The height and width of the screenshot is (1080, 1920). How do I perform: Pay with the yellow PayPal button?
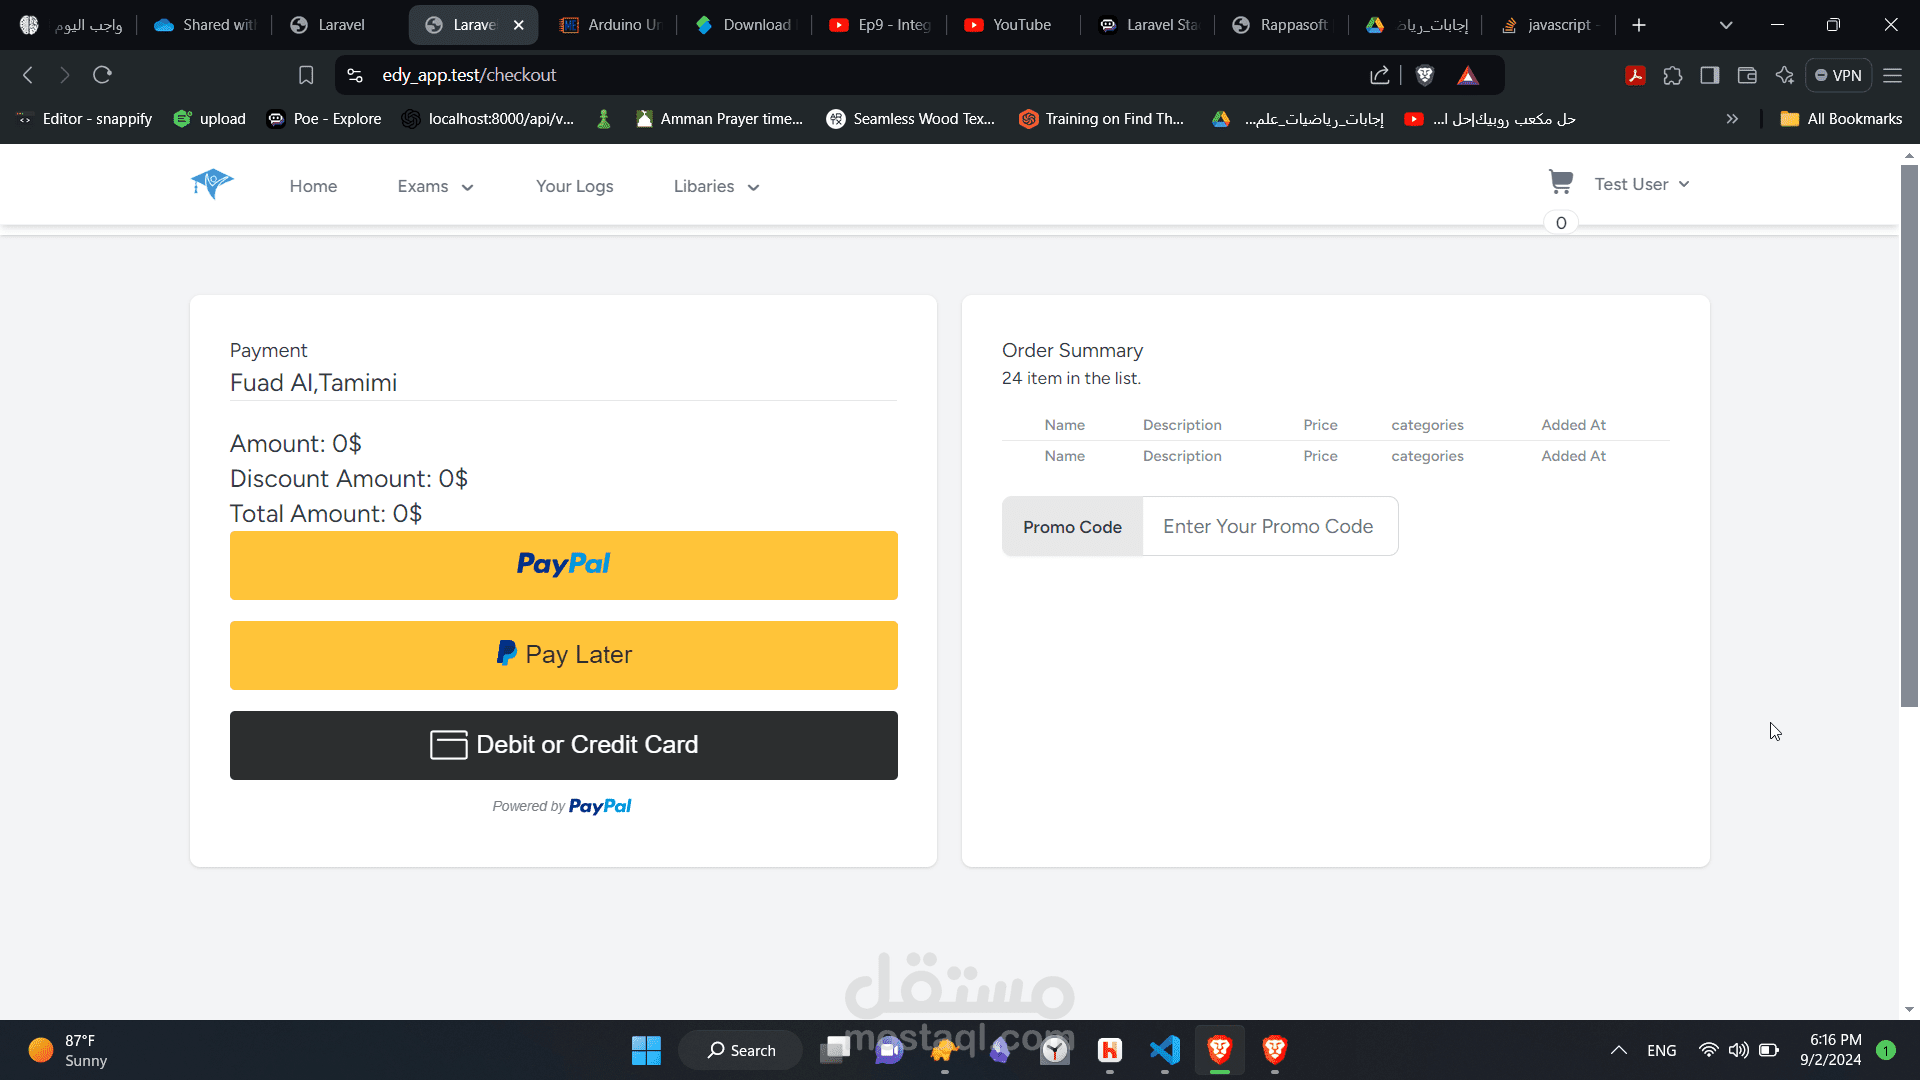pos(563,565)
